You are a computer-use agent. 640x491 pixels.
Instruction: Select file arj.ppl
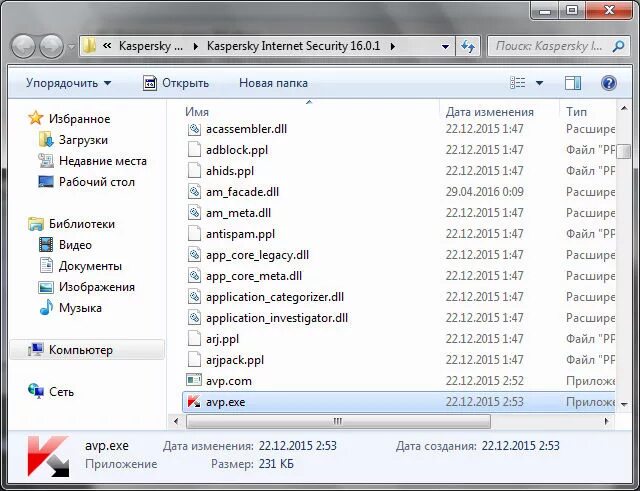[x=222, y=339]
